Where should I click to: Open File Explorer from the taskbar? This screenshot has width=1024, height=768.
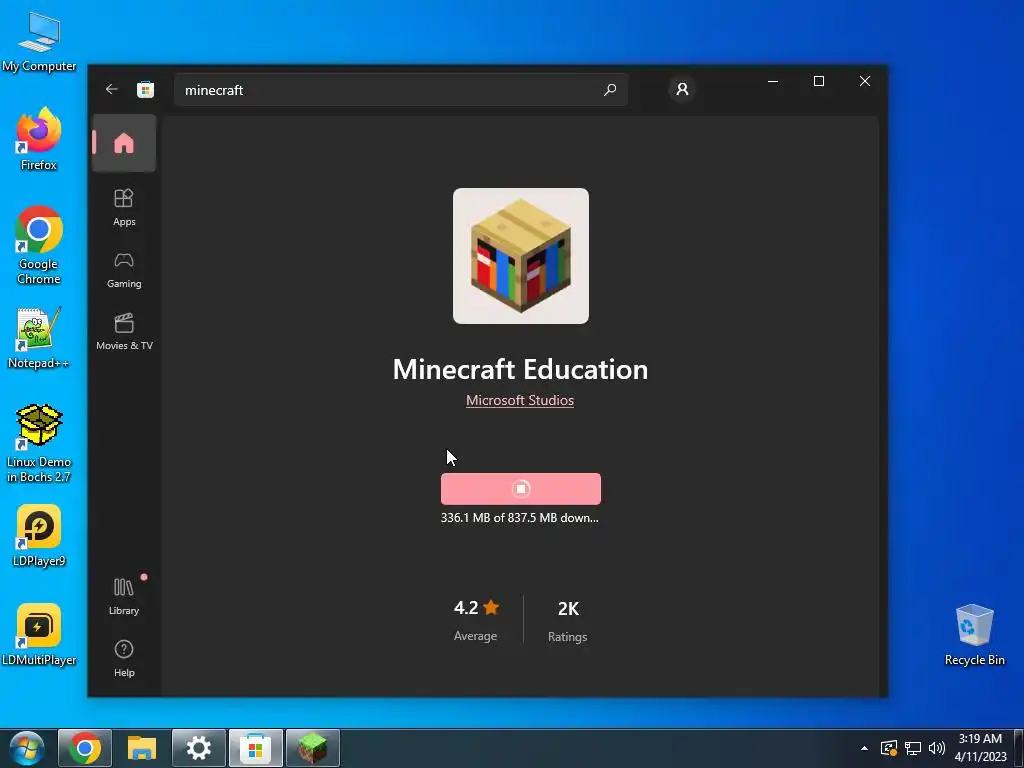[x=142, y=748]
